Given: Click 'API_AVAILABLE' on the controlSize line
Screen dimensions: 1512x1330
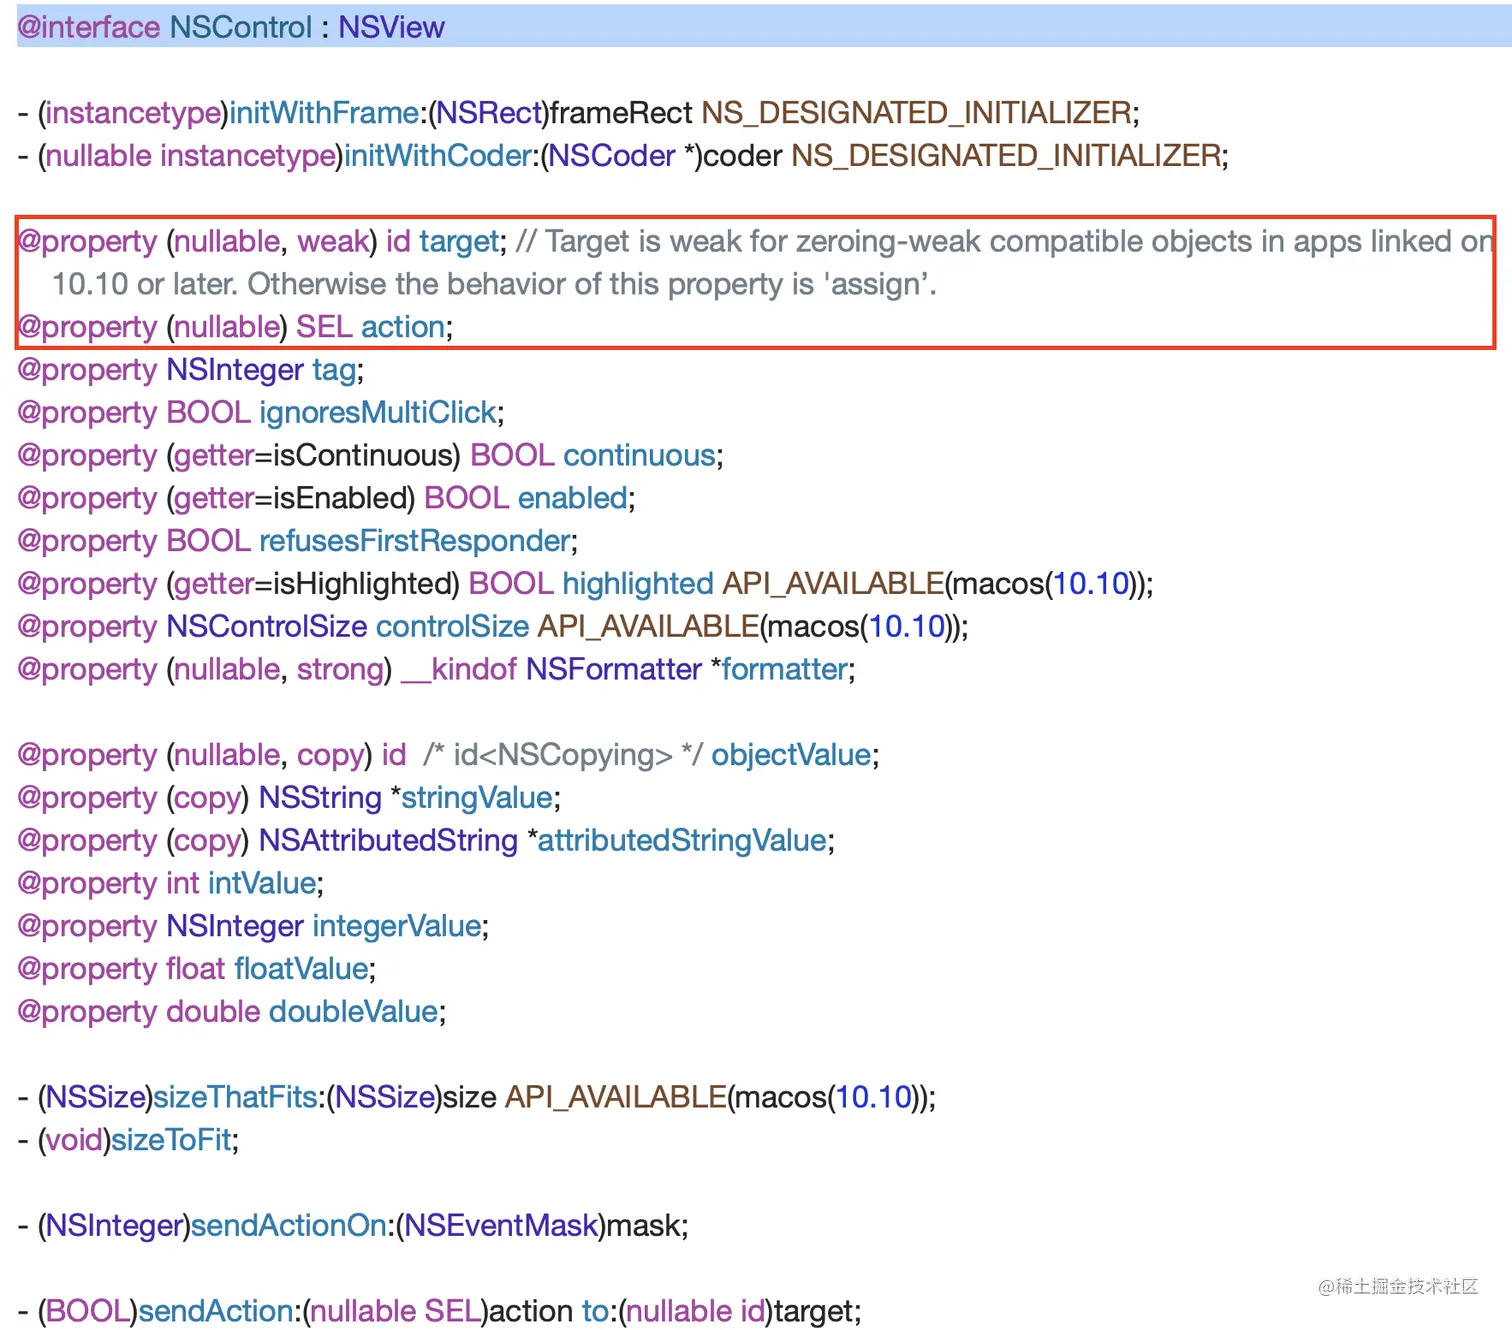Looking at the screenshot, I should (649, 627).
